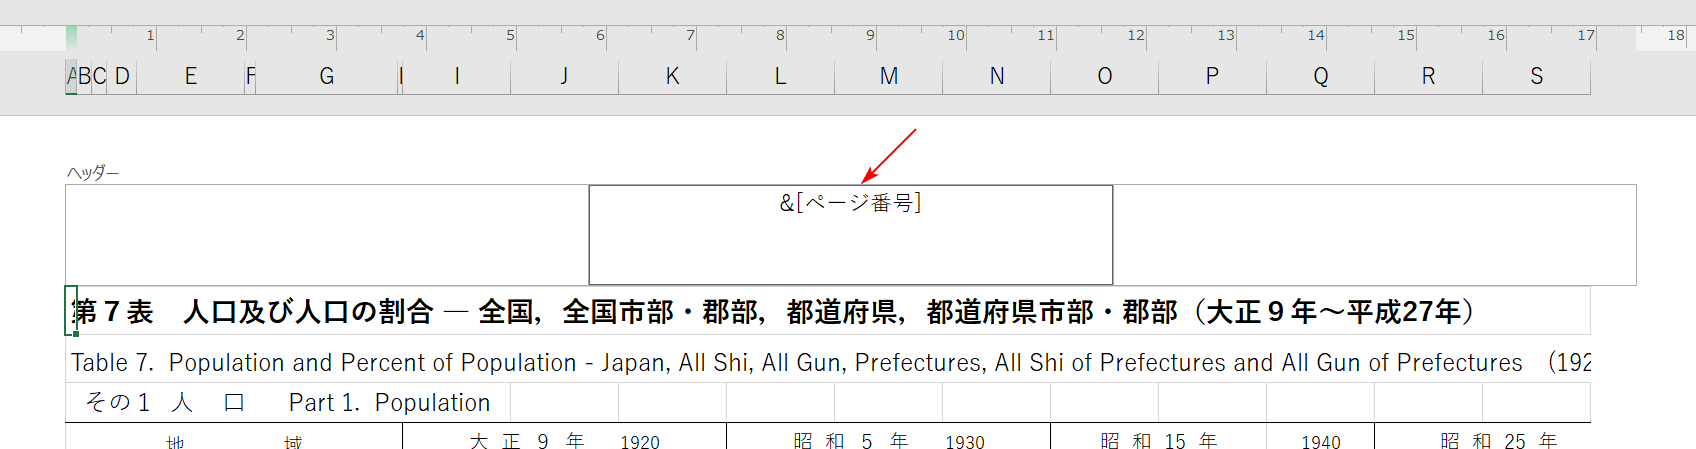Select column J header
This screenshot has height=449, width=1696.
pos(564,77)
